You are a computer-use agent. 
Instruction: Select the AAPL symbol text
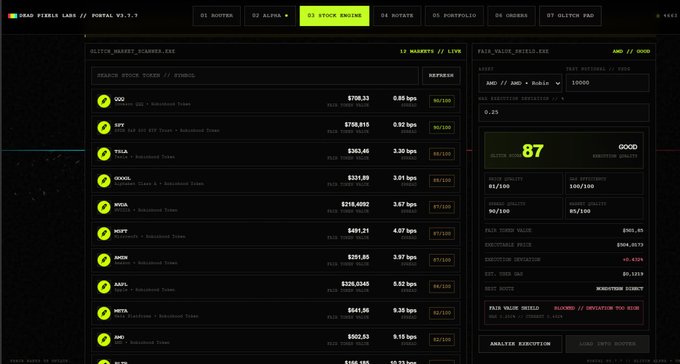point(121,284)
